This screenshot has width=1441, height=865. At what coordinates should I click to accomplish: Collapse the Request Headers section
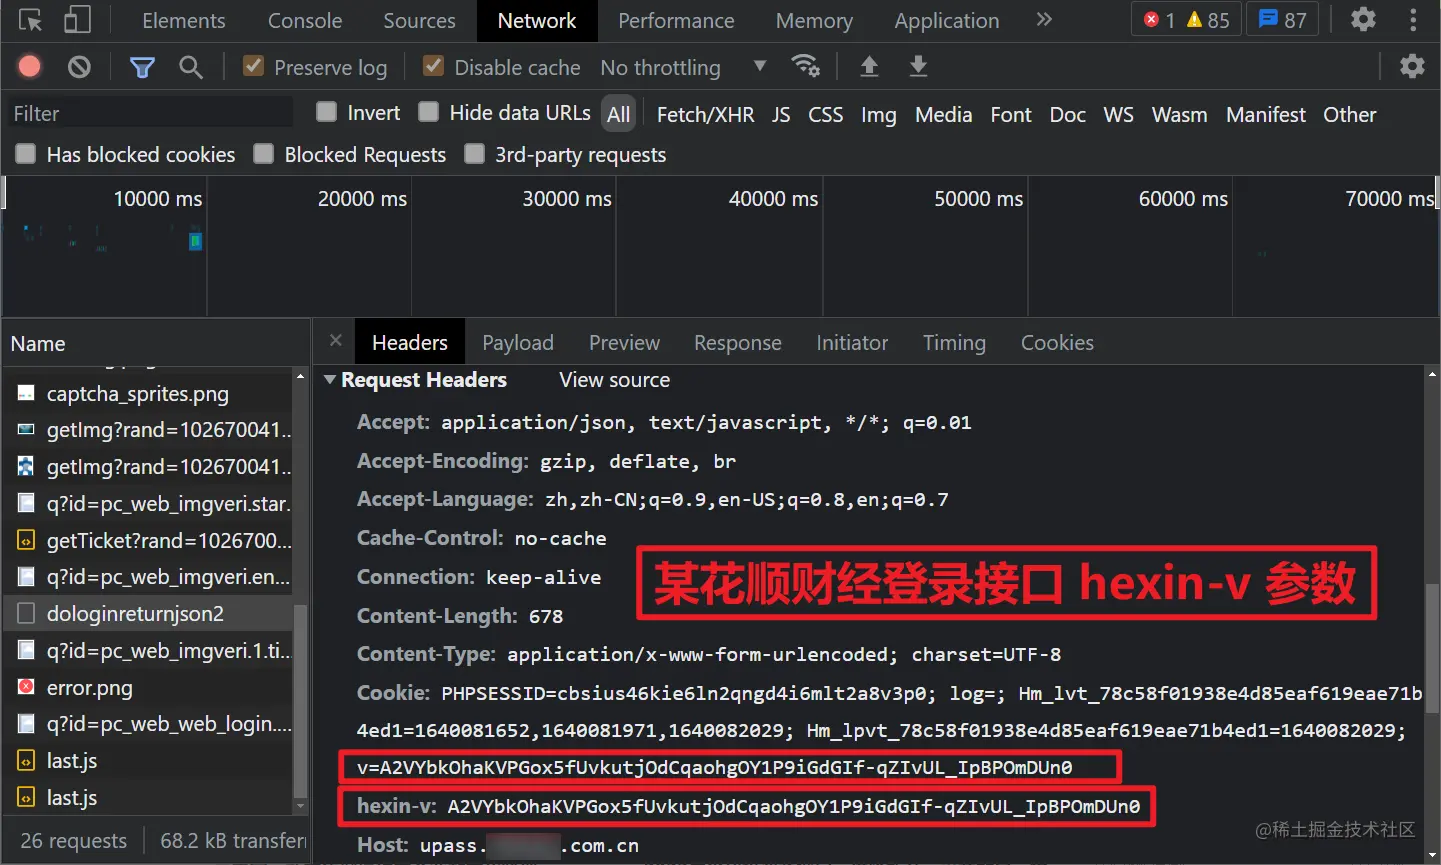pos(330,380)
